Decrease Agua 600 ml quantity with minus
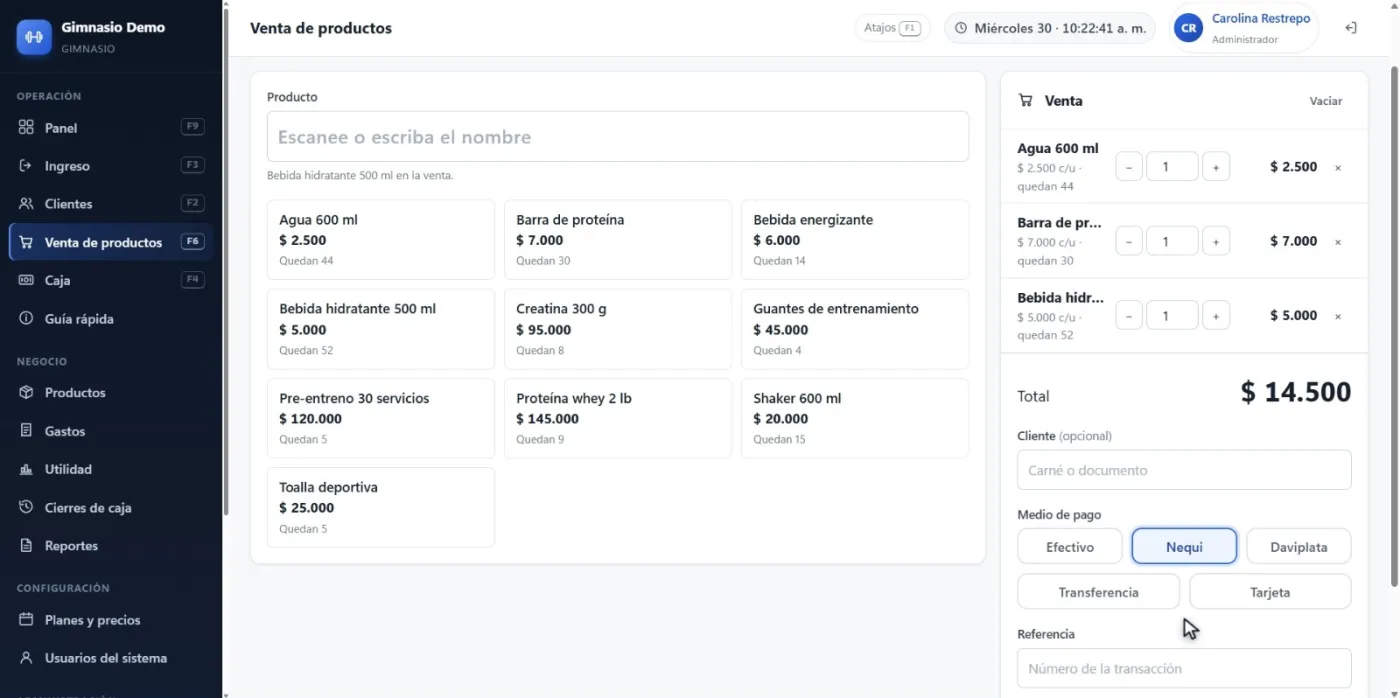 [x=1129, y=167]
